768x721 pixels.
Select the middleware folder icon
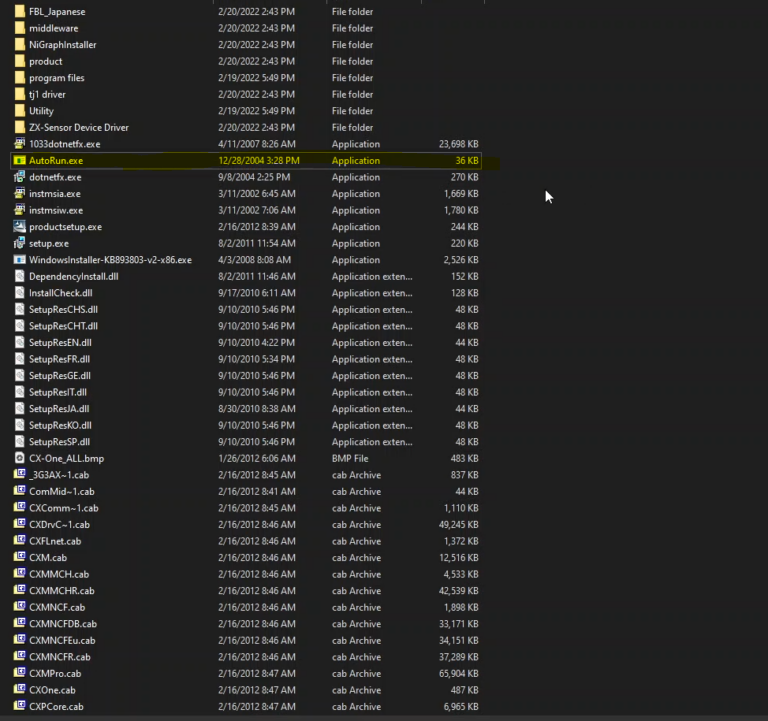19,28
